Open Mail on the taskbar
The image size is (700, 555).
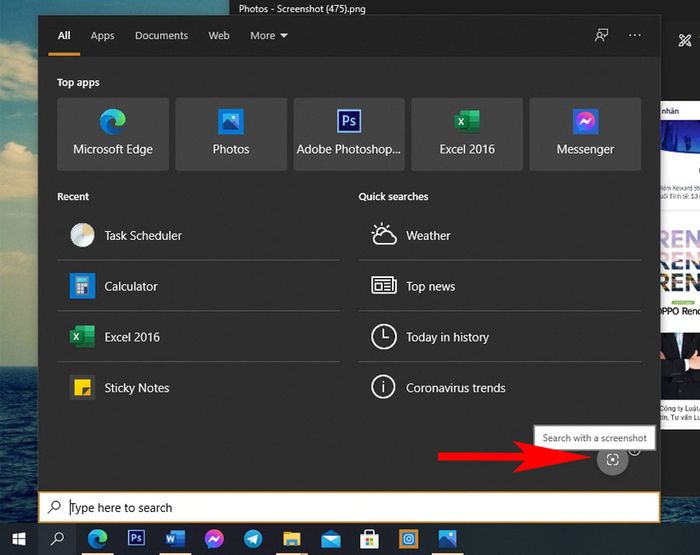(331, 539)
